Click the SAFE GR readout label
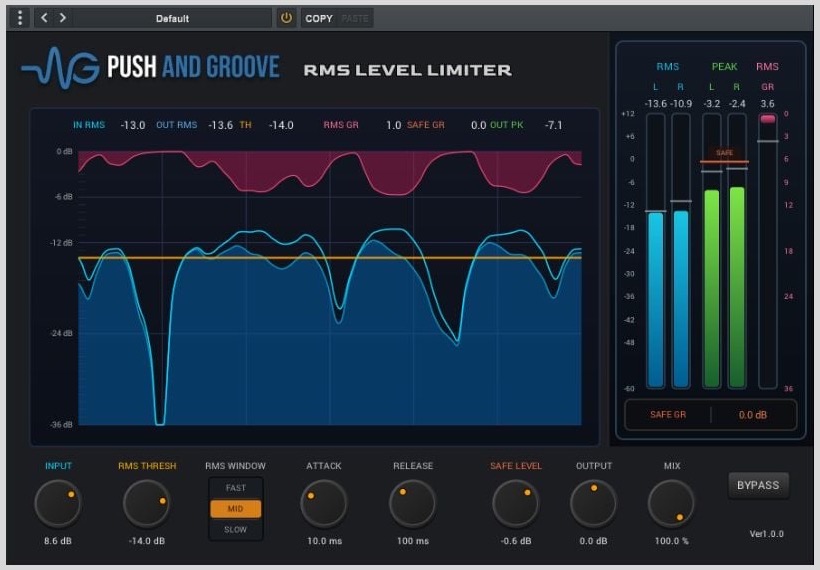The image size is (820, 570). click(x=668, y=415)
